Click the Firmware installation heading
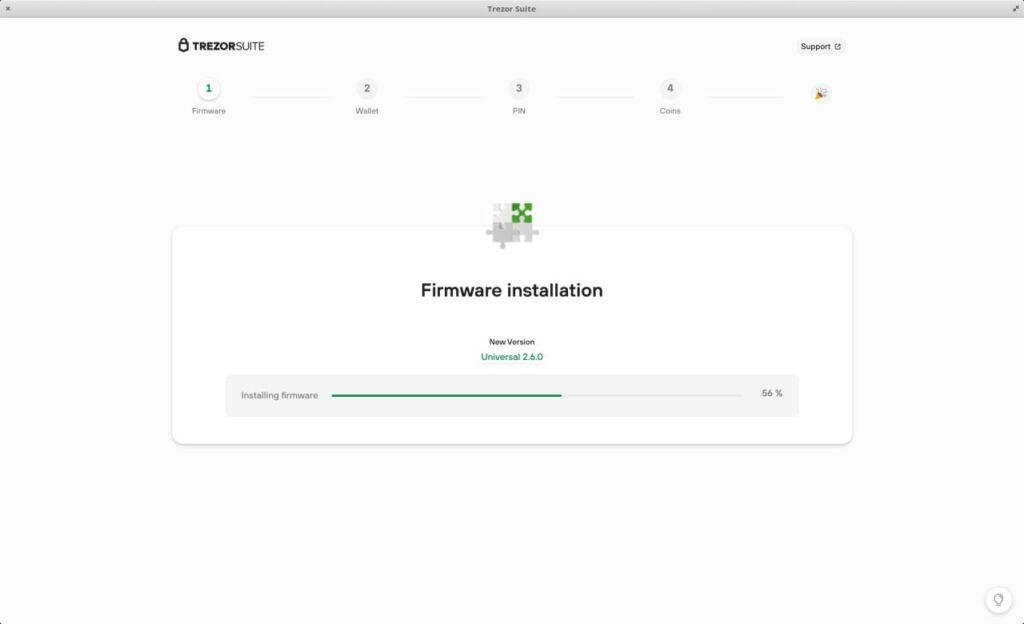Image resolution: width=1024 pixels, height=624 pixels. click(x=511, y=290)
